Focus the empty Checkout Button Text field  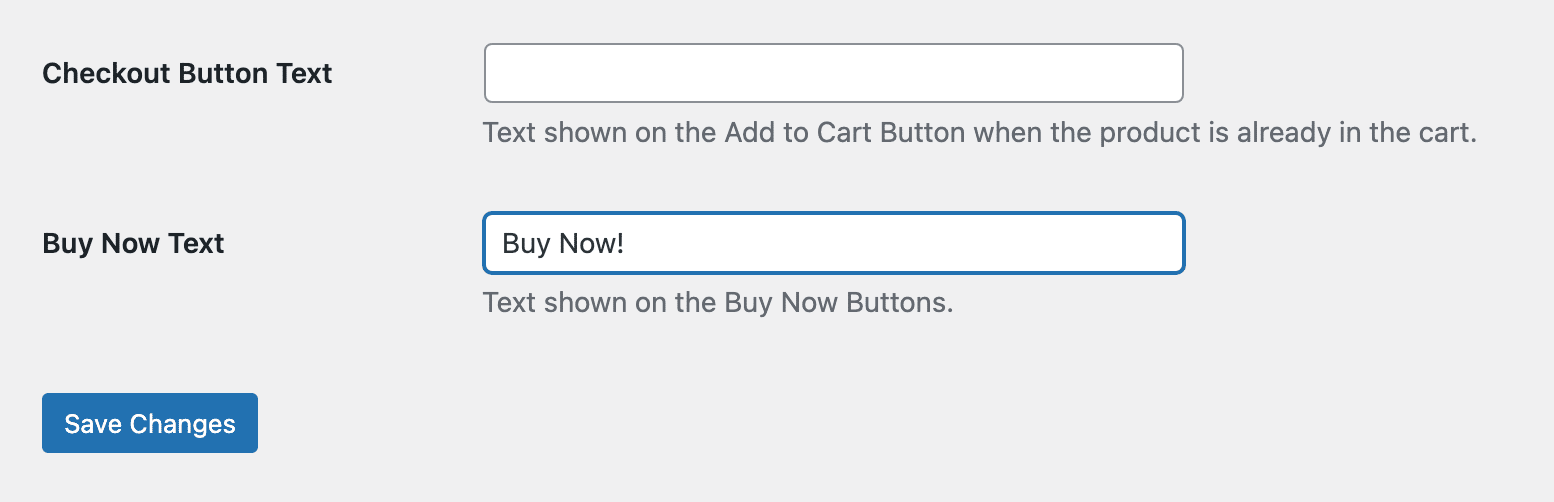coord(833,73)
